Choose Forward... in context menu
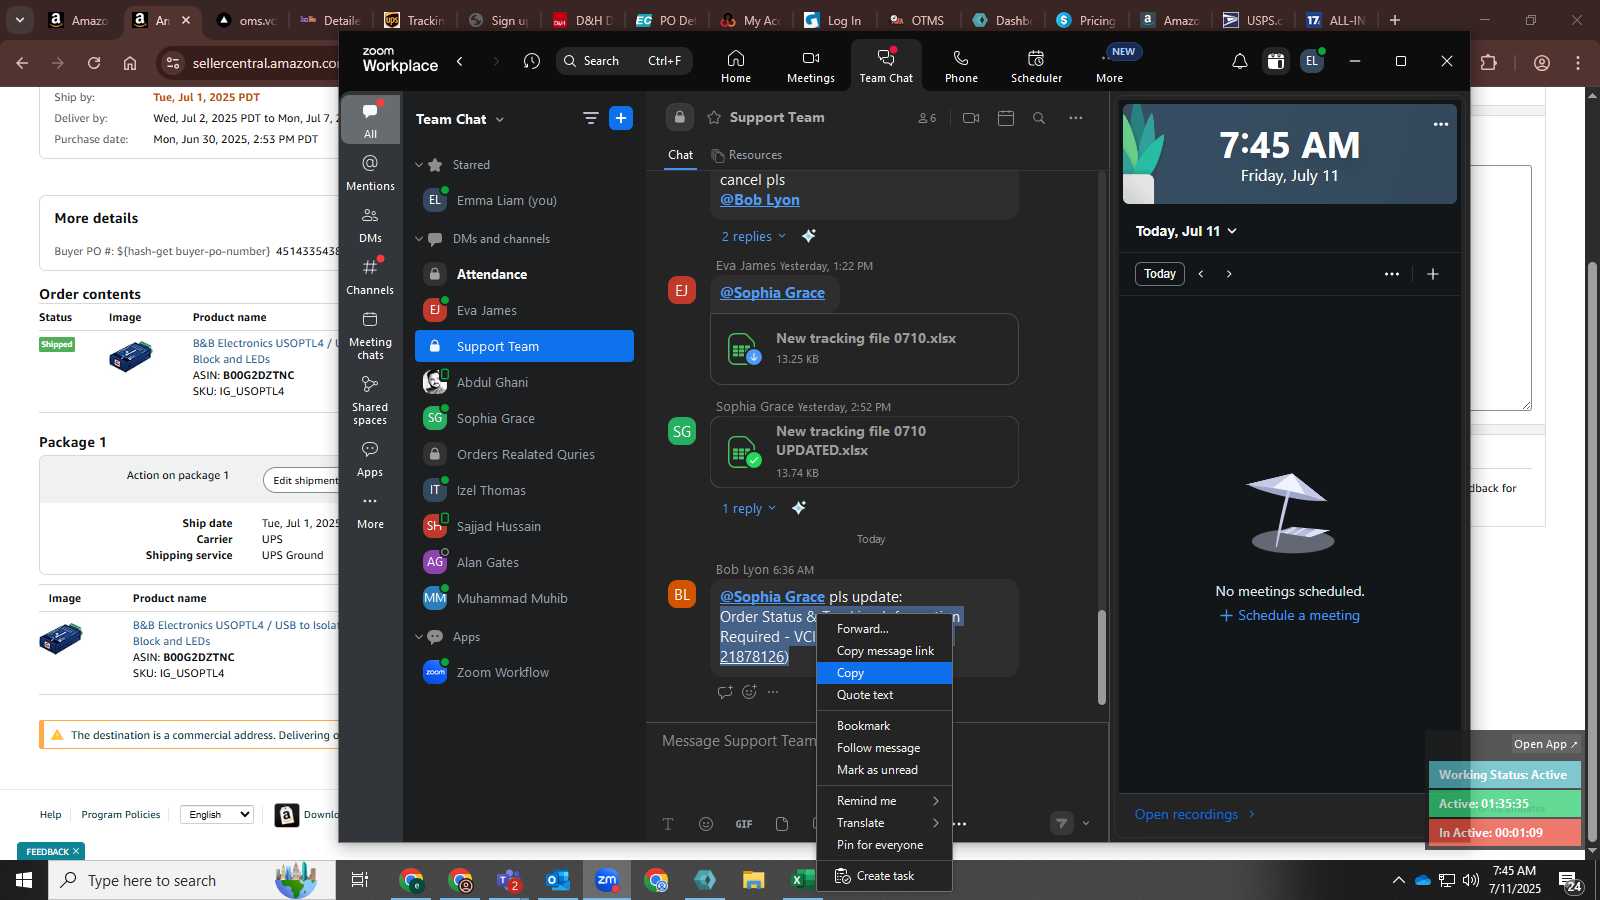This screenshot has height=900, width=1600. tap(885, 629)
